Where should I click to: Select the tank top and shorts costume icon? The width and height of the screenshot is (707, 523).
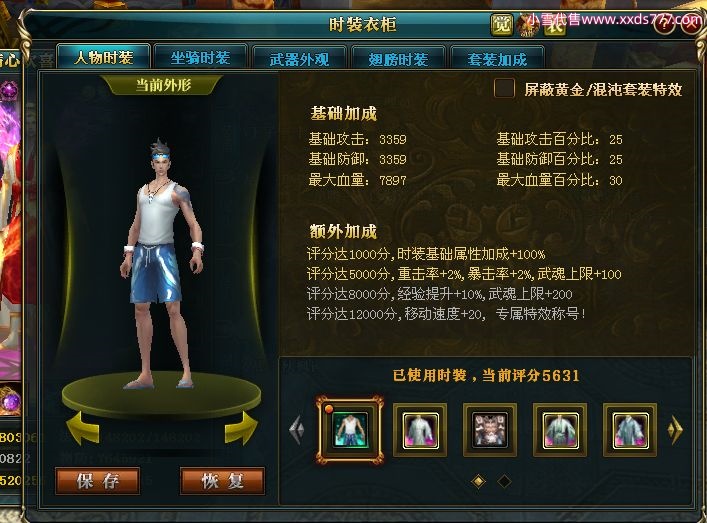pos(350,430)
